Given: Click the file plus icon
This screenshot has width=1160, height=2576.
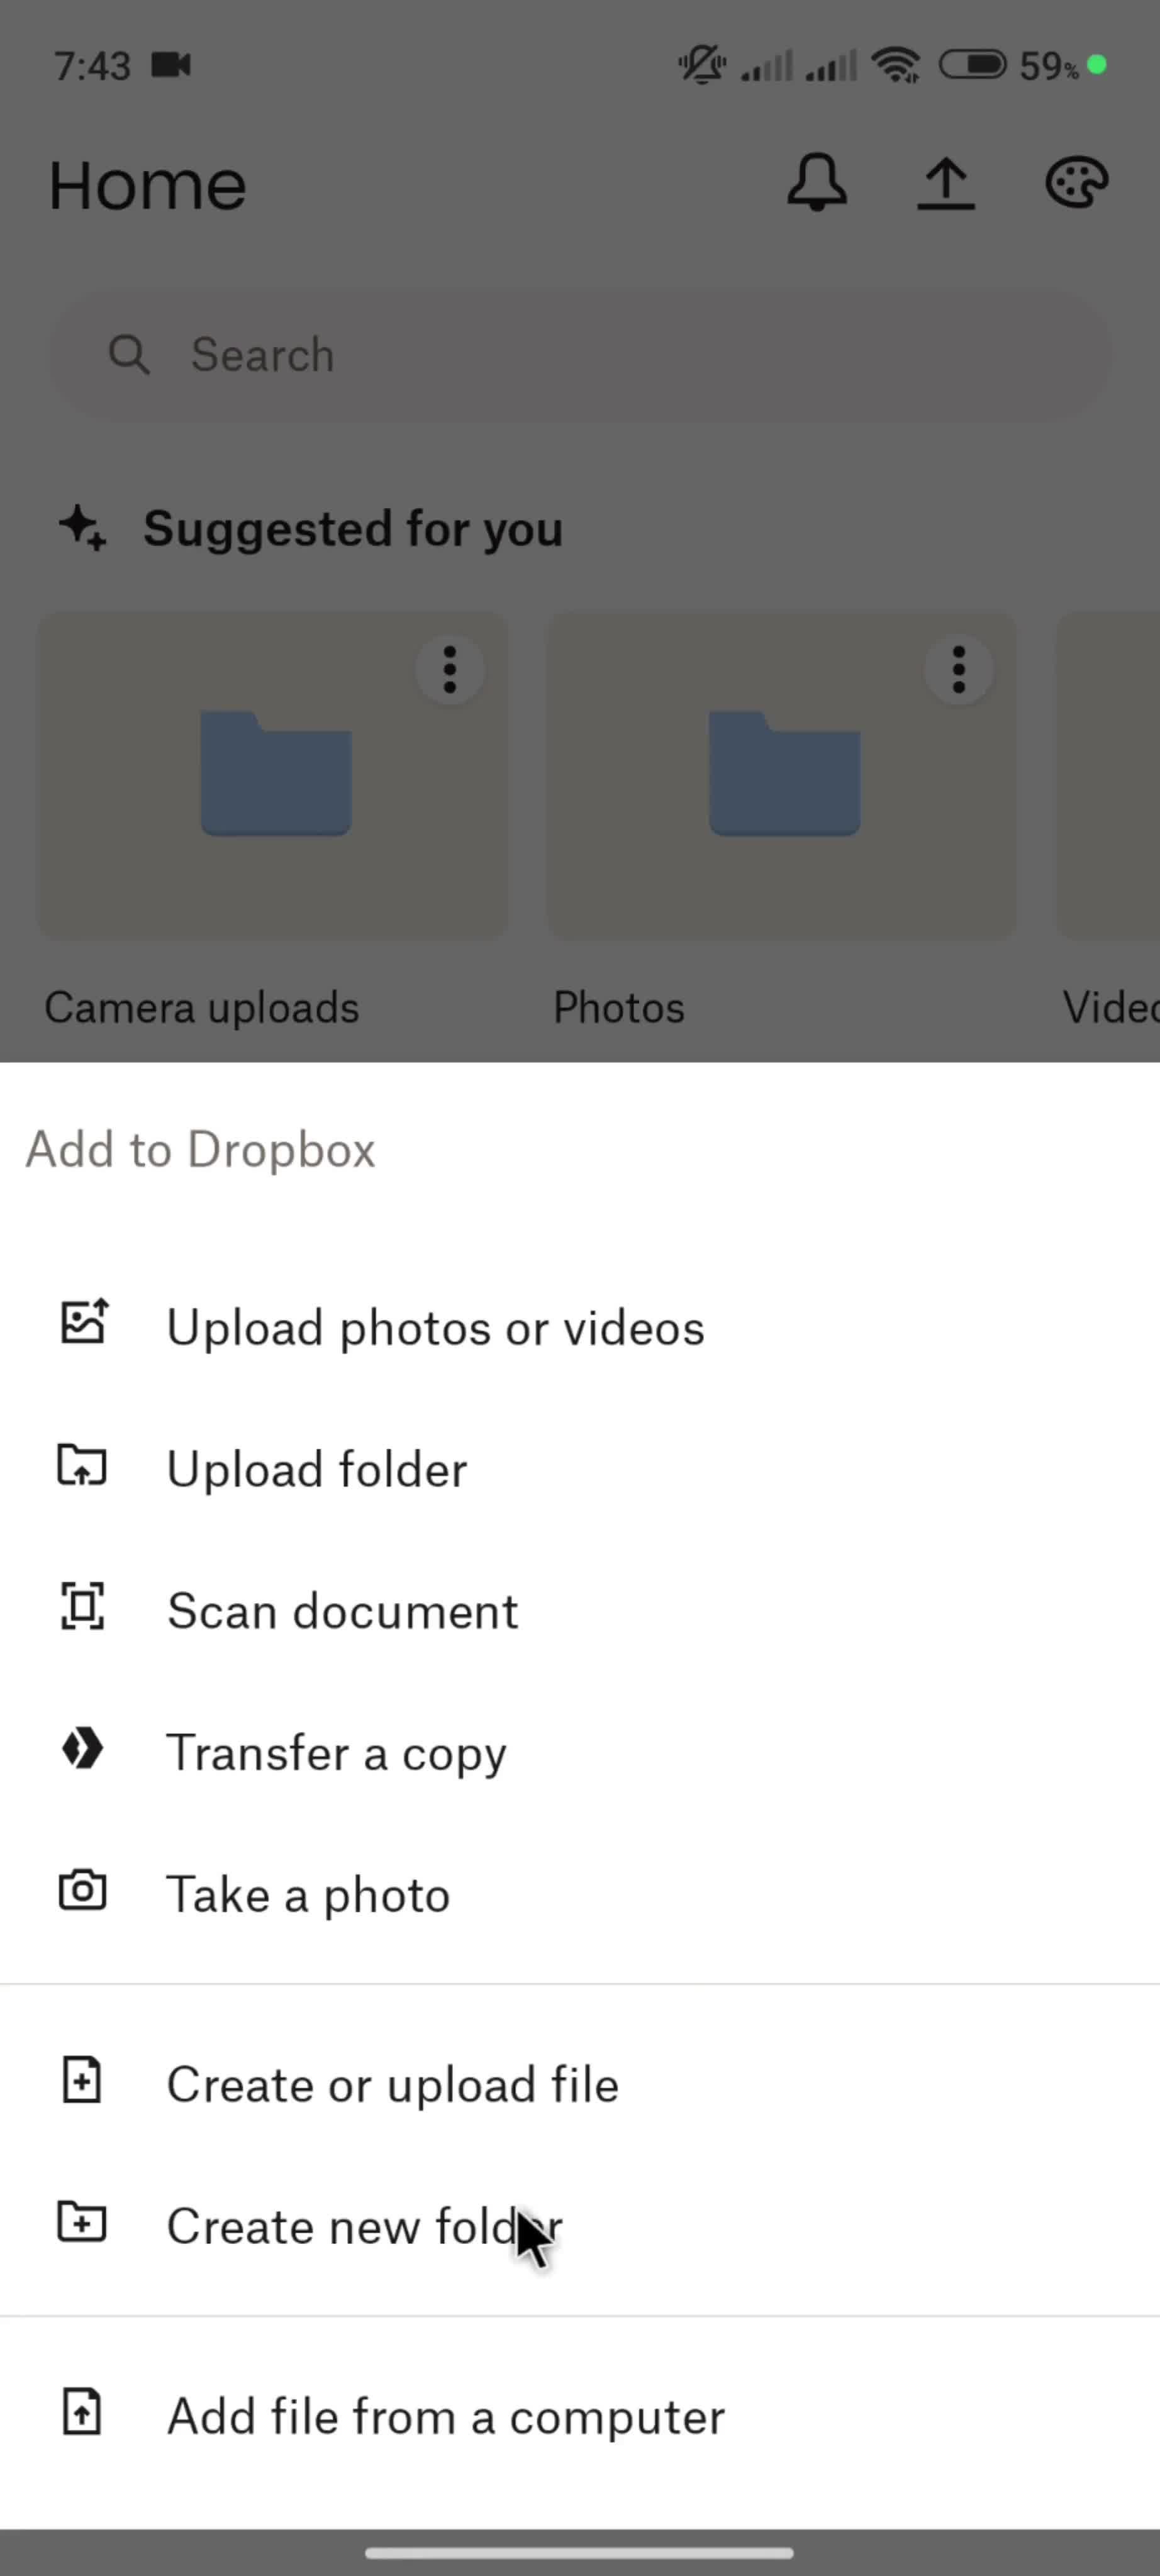Looking at the screenshot, I should (82, 2080).
